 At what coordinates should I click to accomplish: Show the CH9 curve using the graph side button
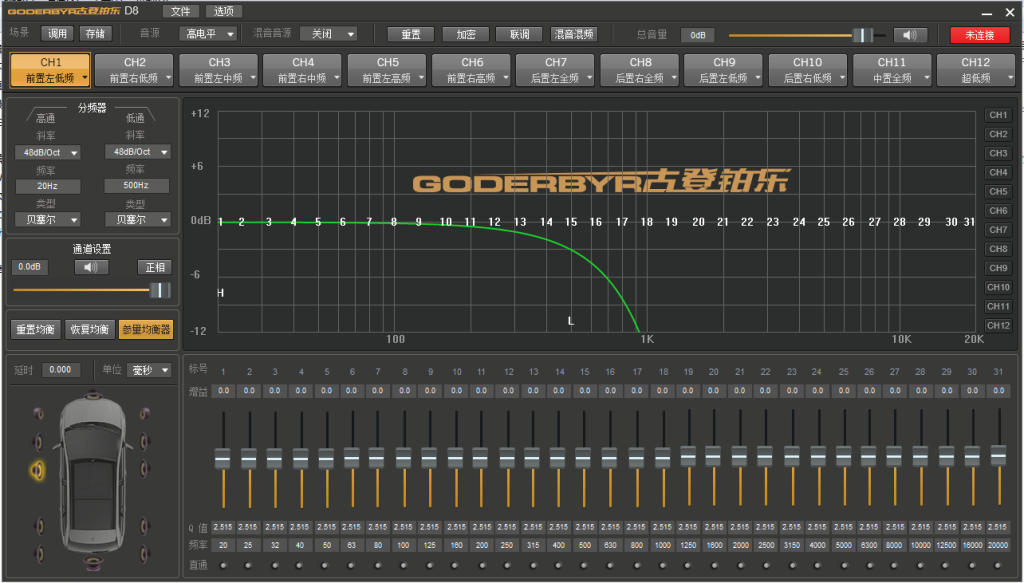point(998,268)
